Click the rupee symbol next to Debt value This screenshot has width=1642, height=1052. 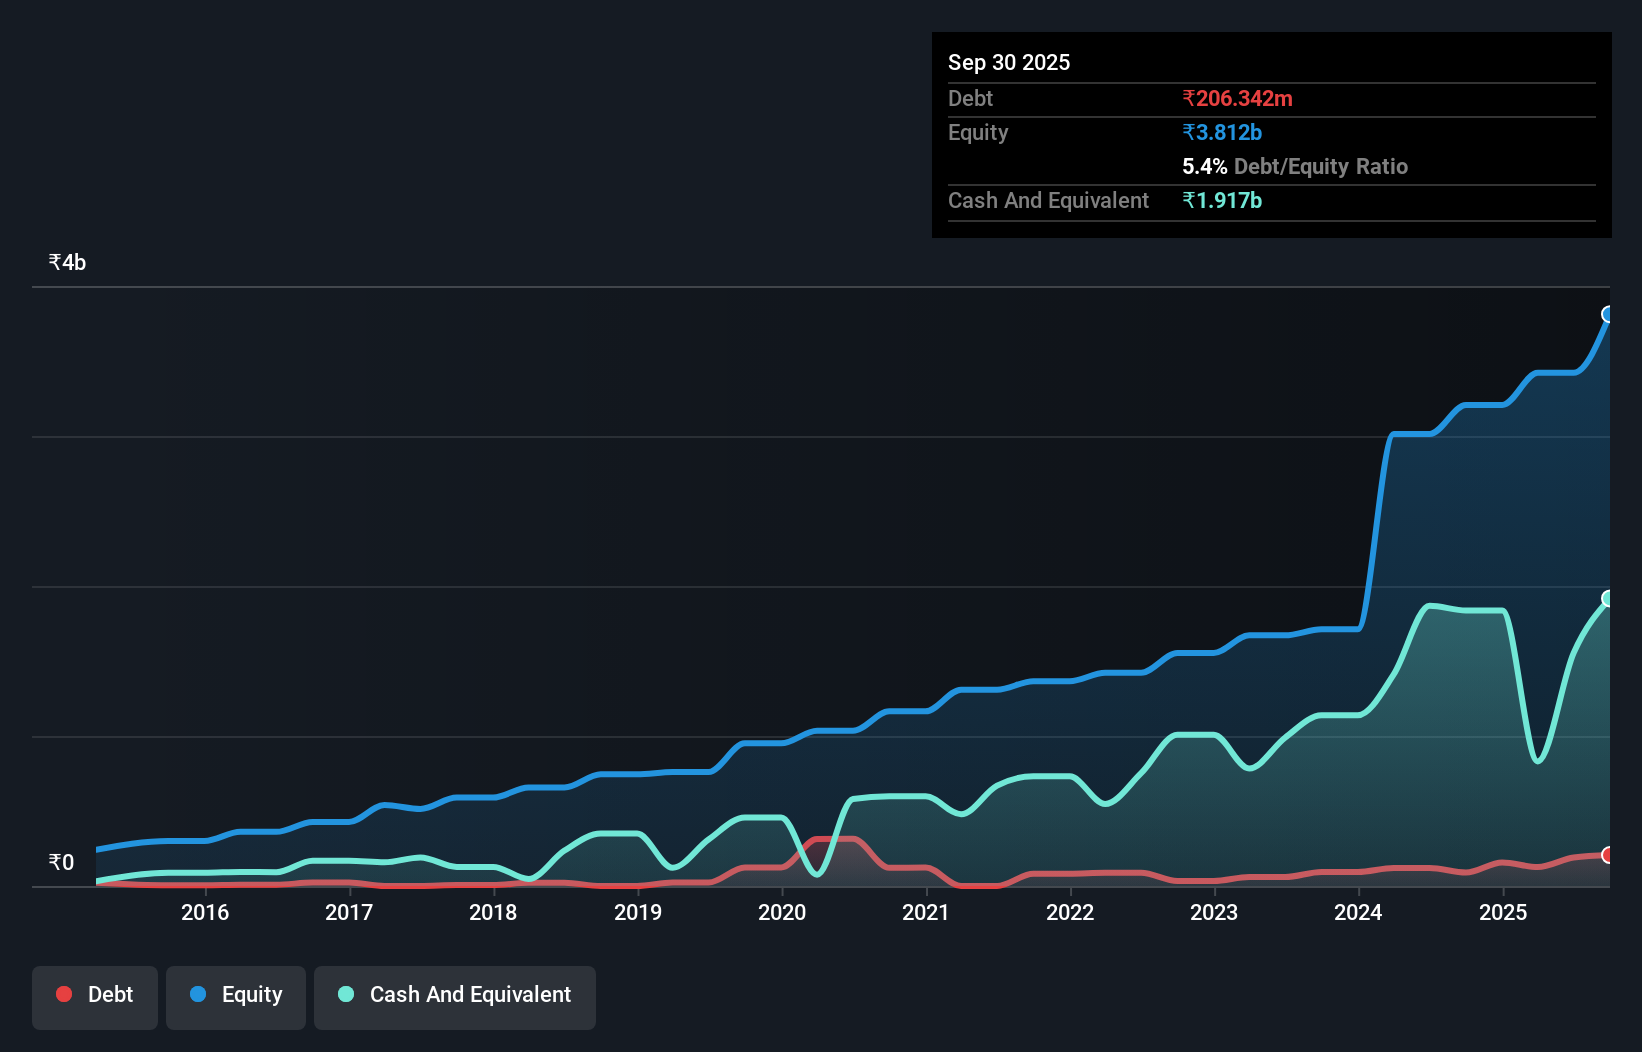[x=1188, y=98]
